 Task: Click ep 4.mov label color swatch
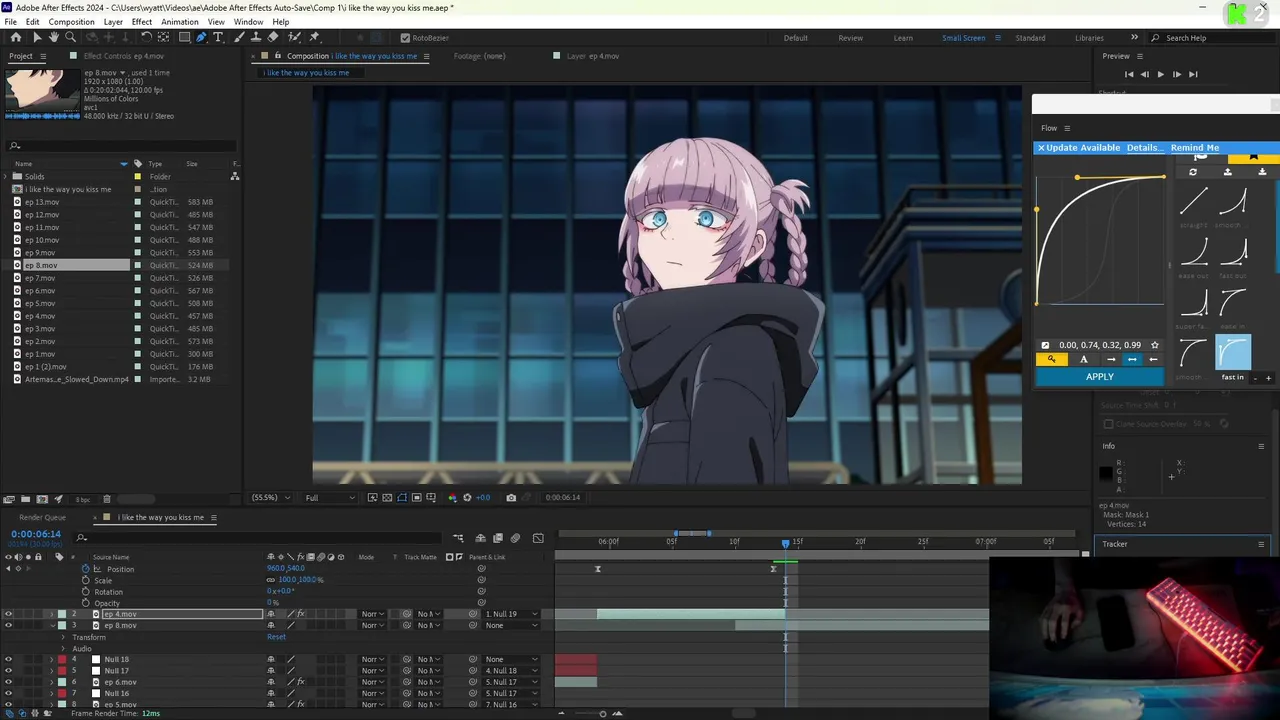point(62,614)
